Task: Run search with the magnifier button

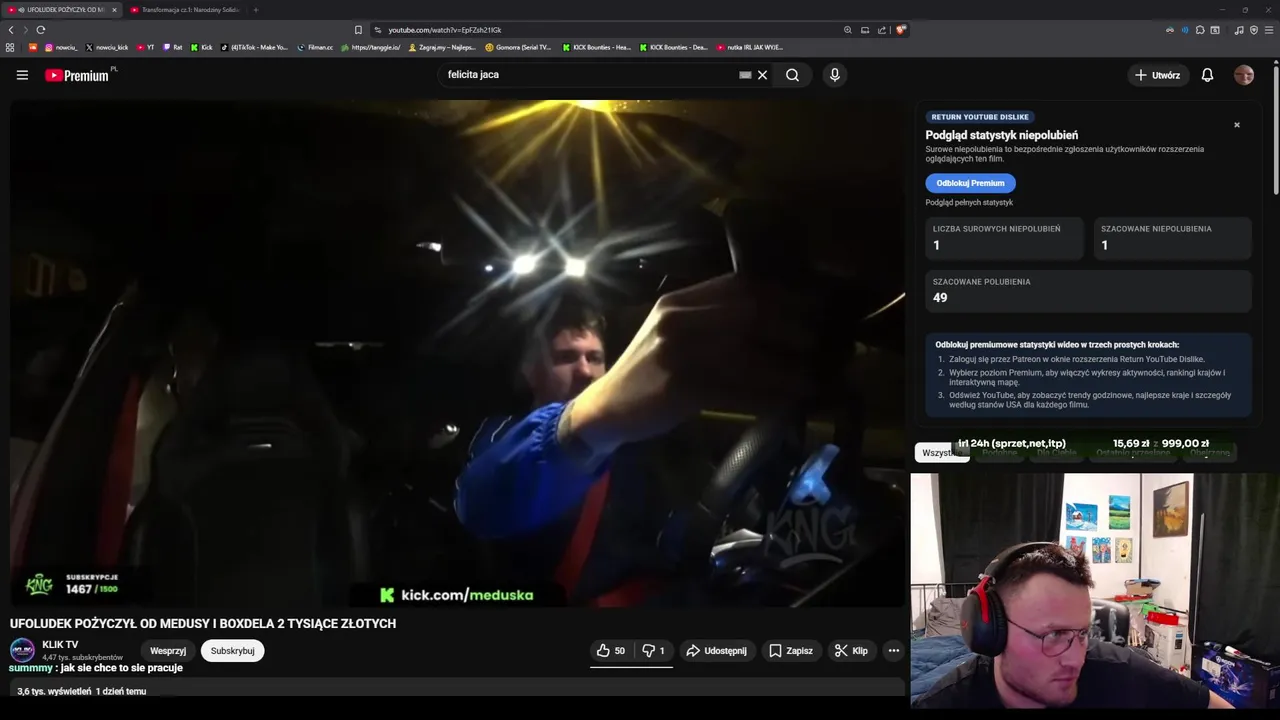Action: (x=792, y=75)
